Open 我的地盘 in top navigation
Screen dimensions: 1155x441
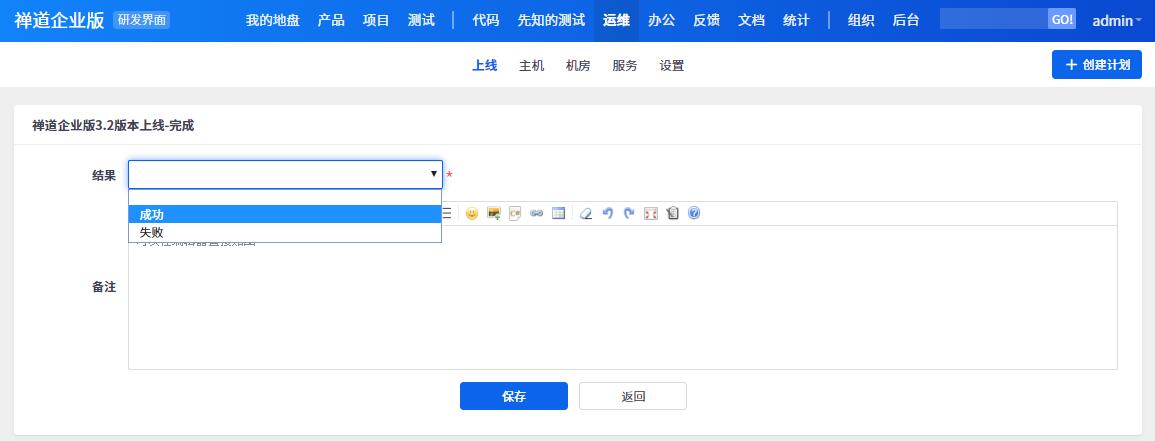click(x=273, y=21)
